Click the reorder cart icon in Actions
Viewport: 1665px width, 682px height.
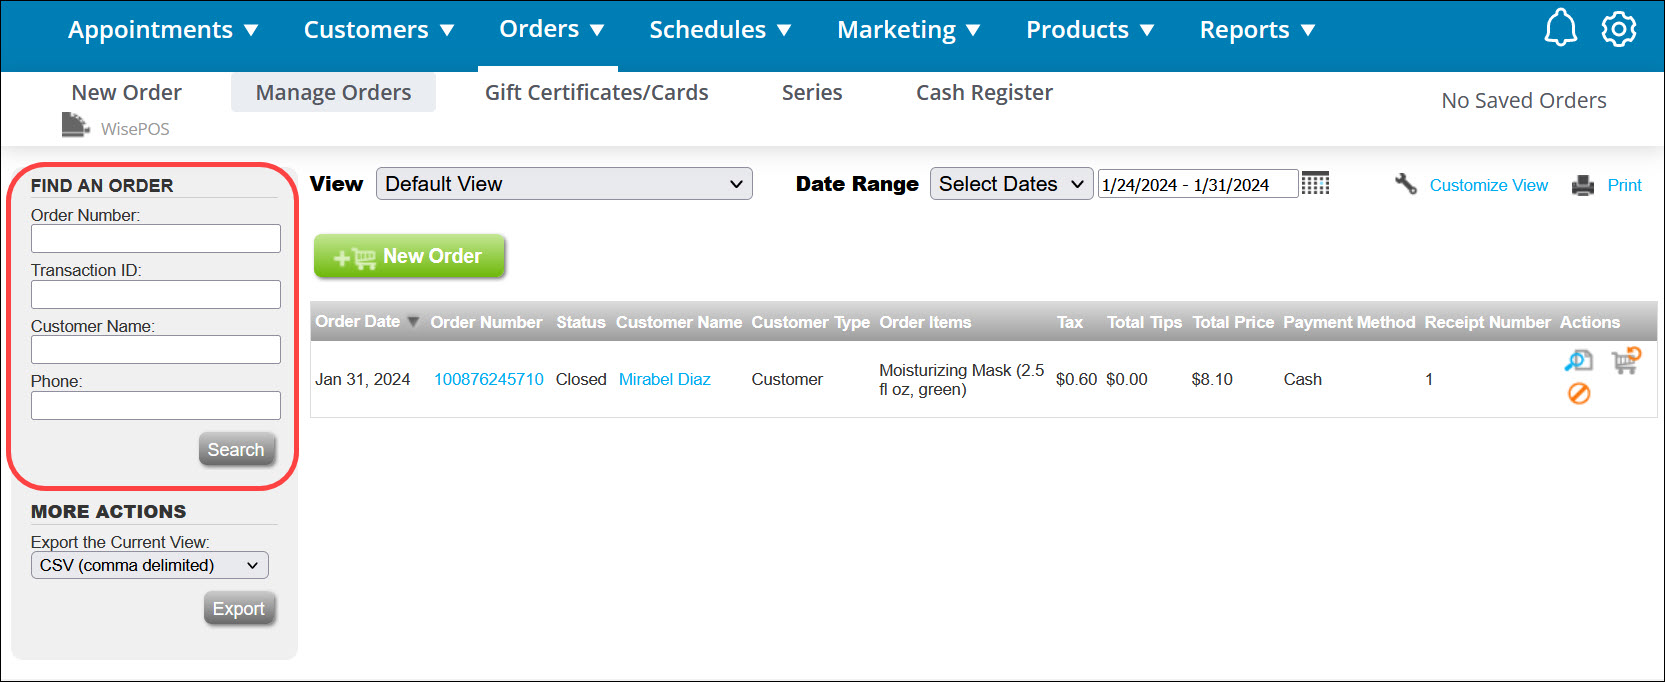pos(1626,361)
